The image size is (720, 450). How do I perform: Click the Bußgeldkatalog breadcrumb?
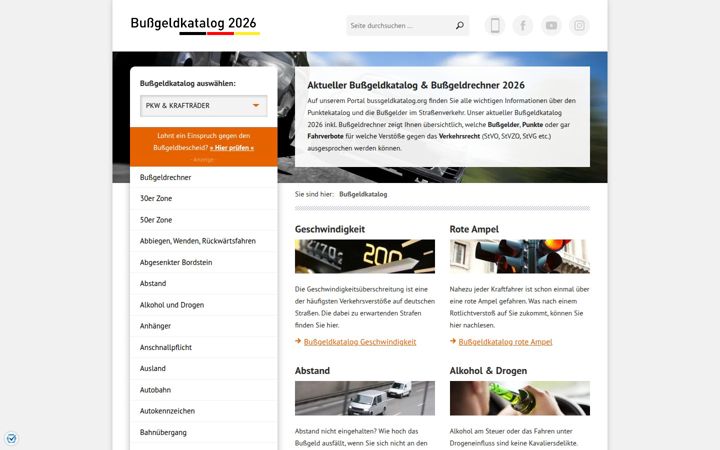(363, 194)
